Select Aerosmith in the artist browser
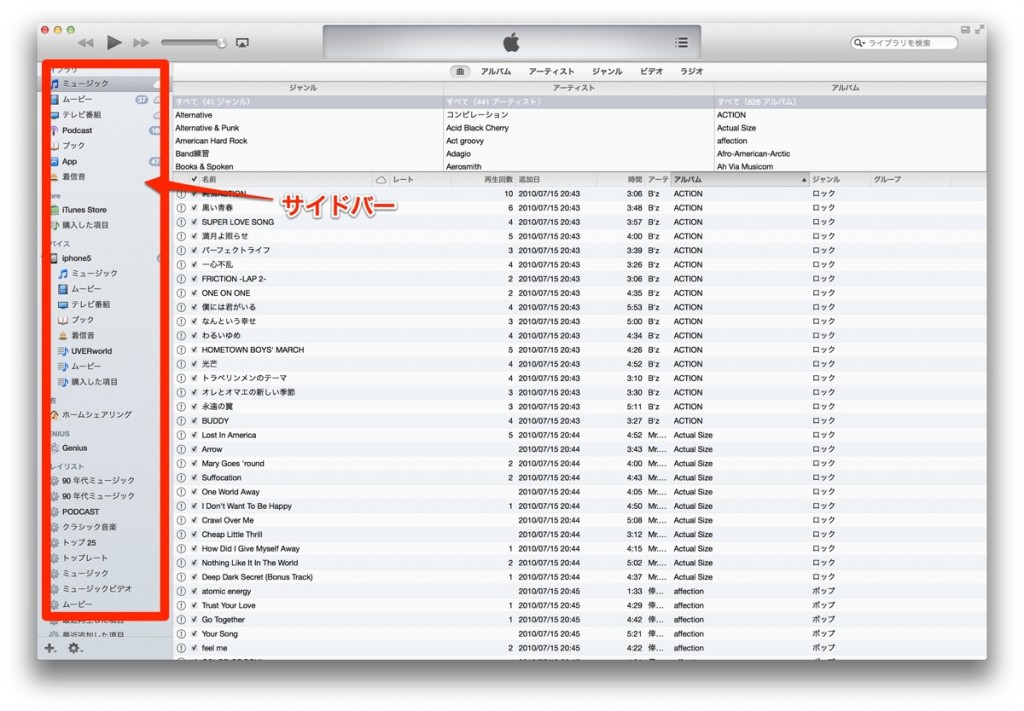This screenshot has width=1024, height=711. coord(464,167)
